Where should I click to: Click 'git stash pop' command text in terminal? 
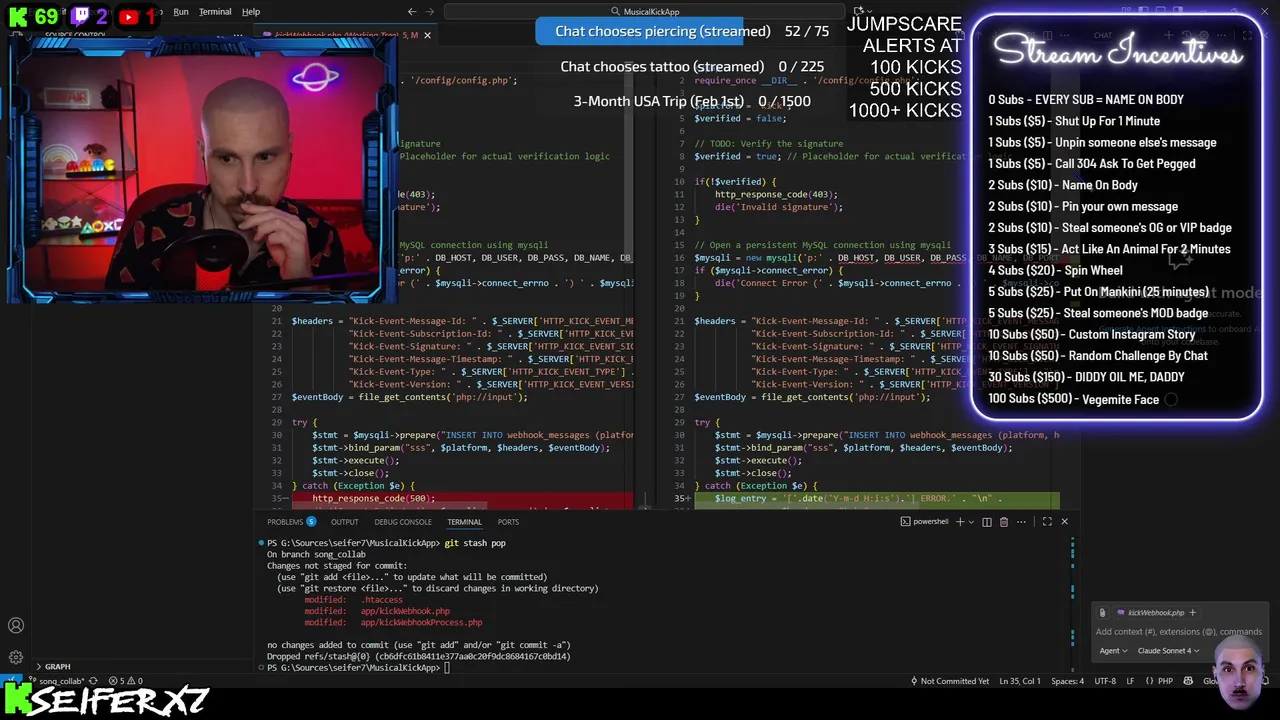tap(475, 543)
